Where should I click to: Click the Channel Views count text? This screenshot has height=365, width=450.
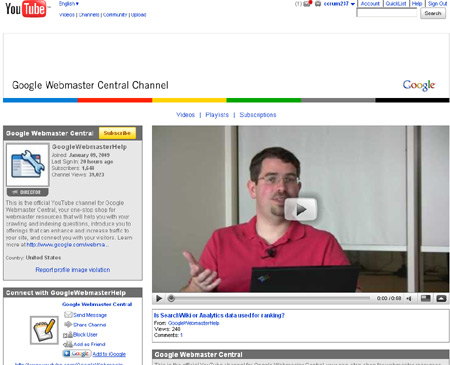78,174
